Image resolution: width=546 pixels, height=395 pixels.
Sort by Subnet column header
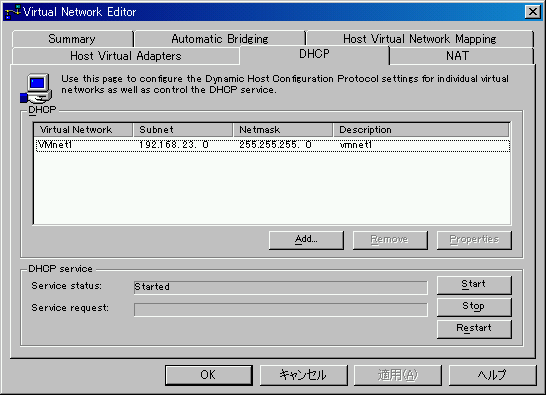point(183,130)
